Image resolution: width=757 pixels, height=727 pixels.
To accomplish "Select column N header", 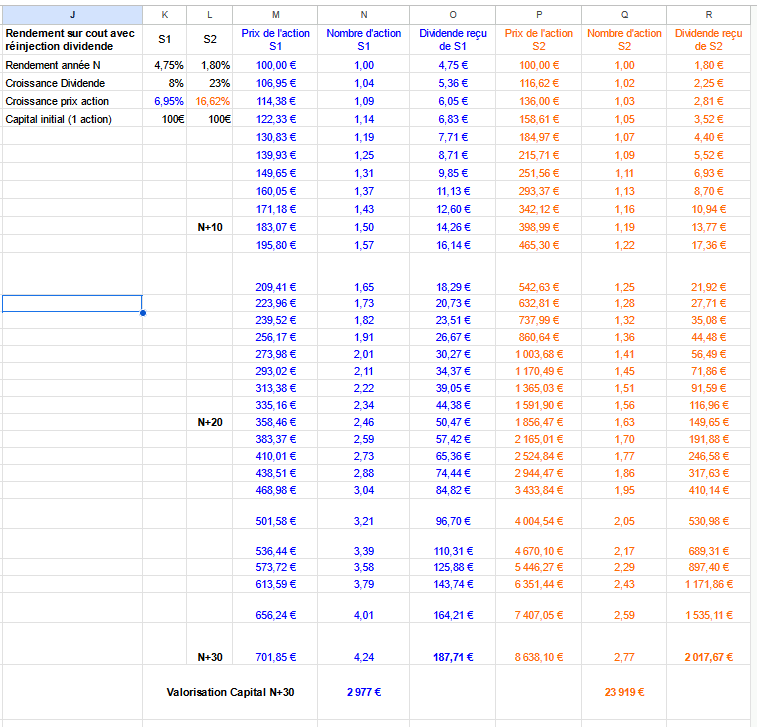I will (x=364, y=15).
